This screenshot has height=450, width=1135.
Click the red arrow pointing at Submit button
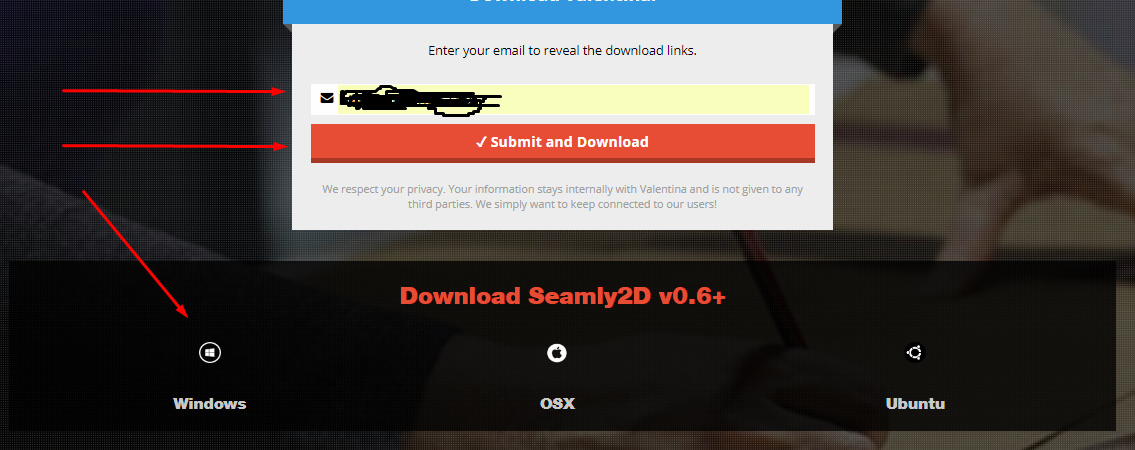(x=174, y=146)
